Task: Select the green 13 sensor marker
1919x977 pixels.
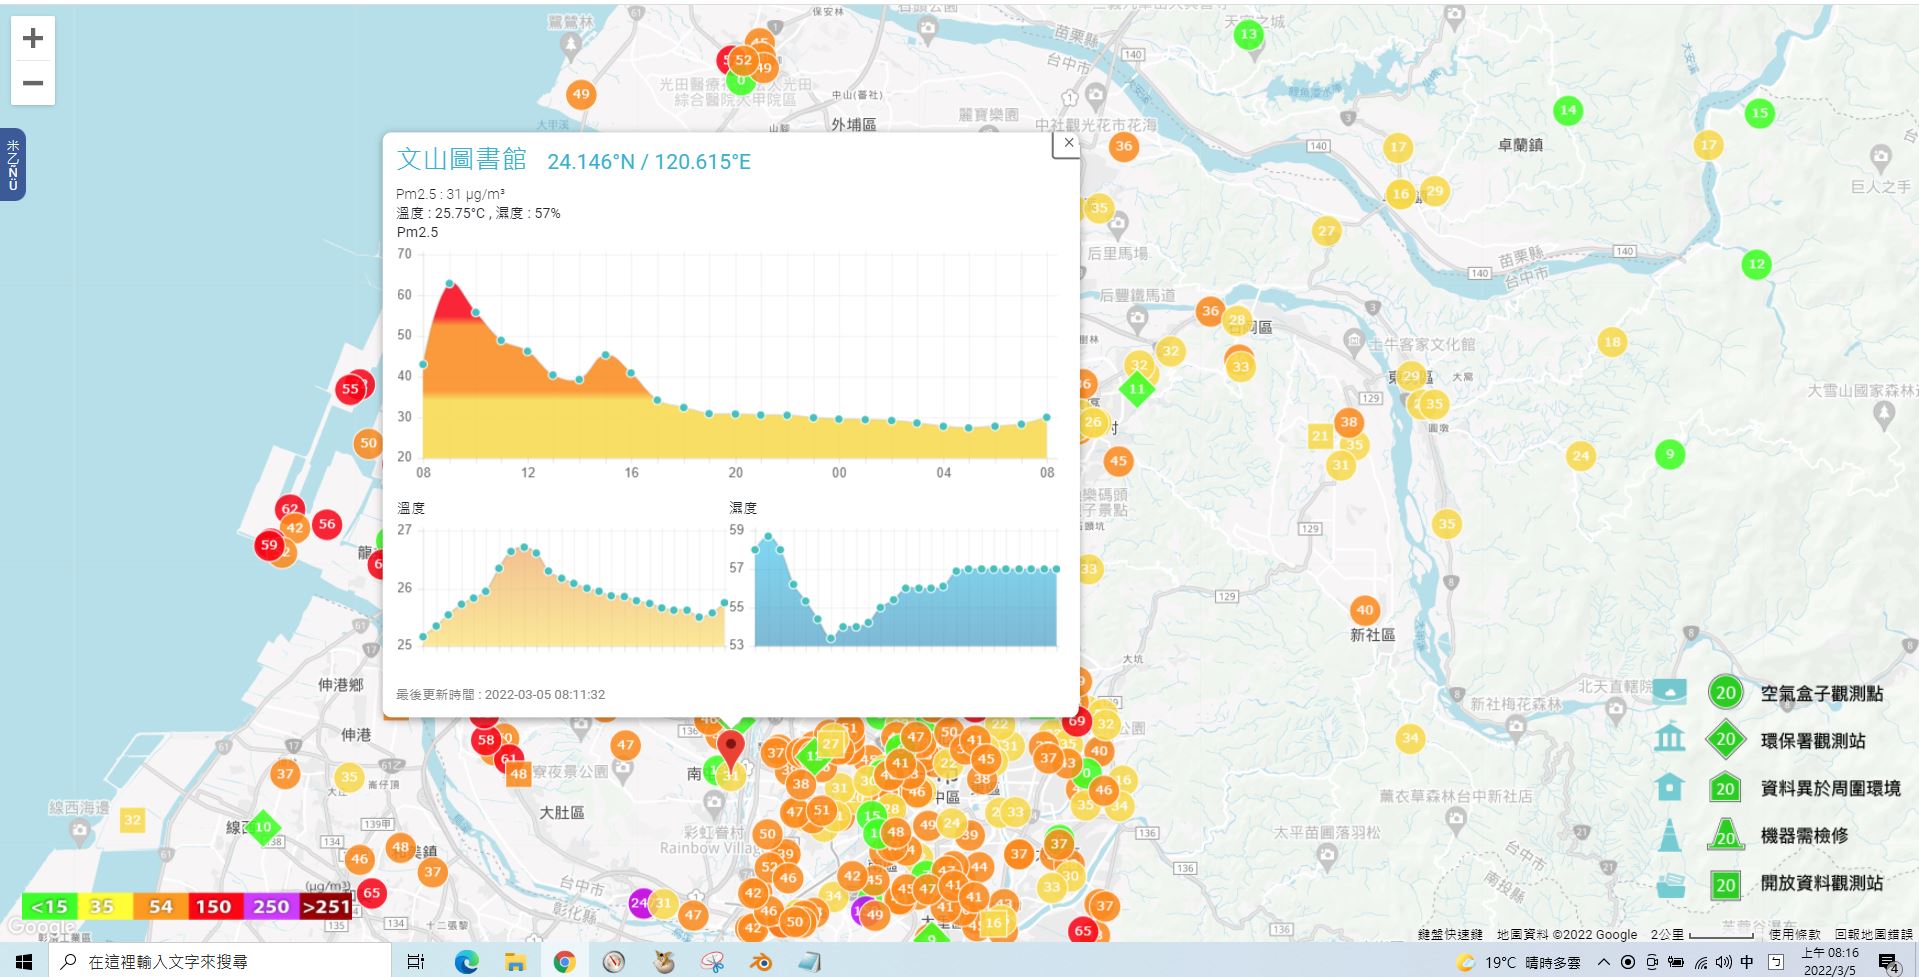Action: pyautogui.click(x=1248, y=35)
